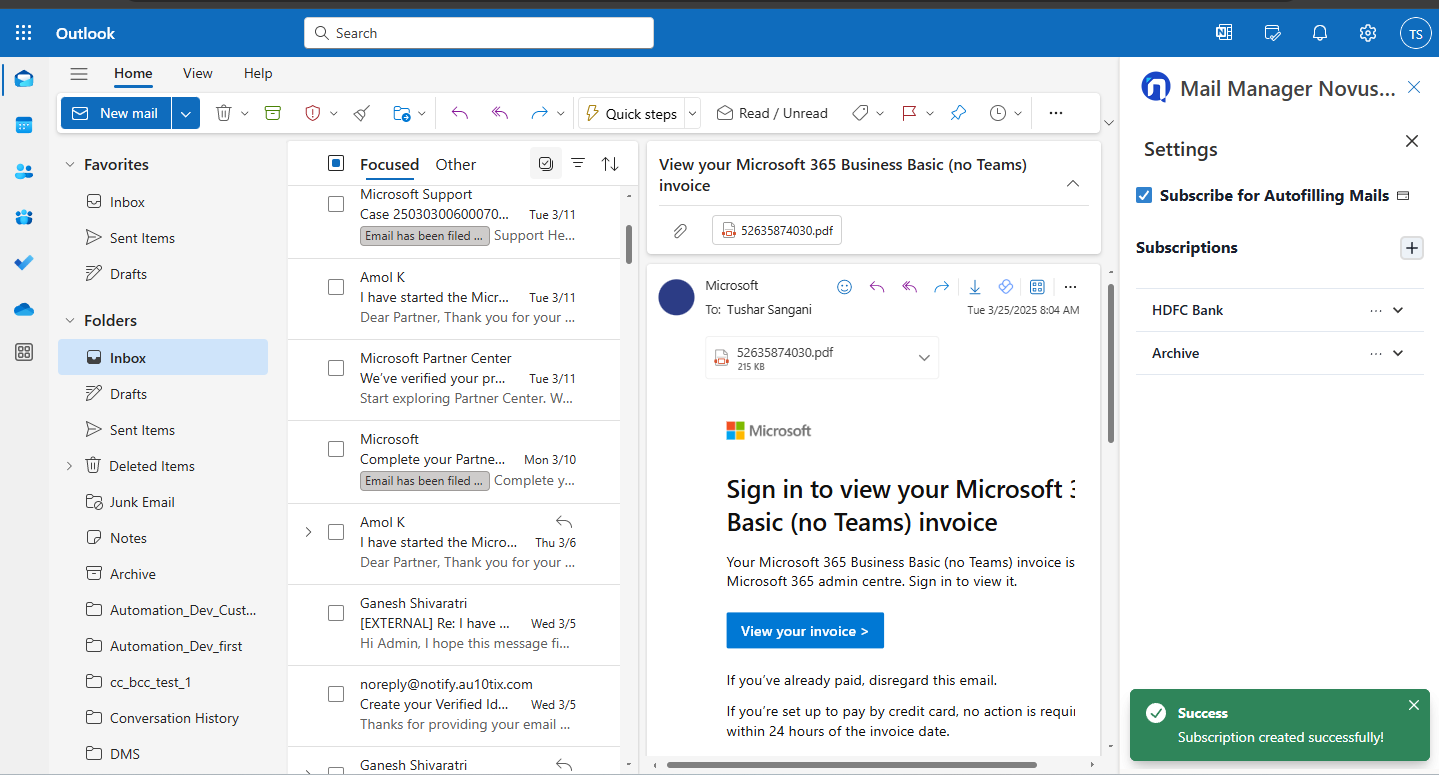Open the Help ribbon tab
This screenshot has height=775, width=1439.
coord(258,73)
